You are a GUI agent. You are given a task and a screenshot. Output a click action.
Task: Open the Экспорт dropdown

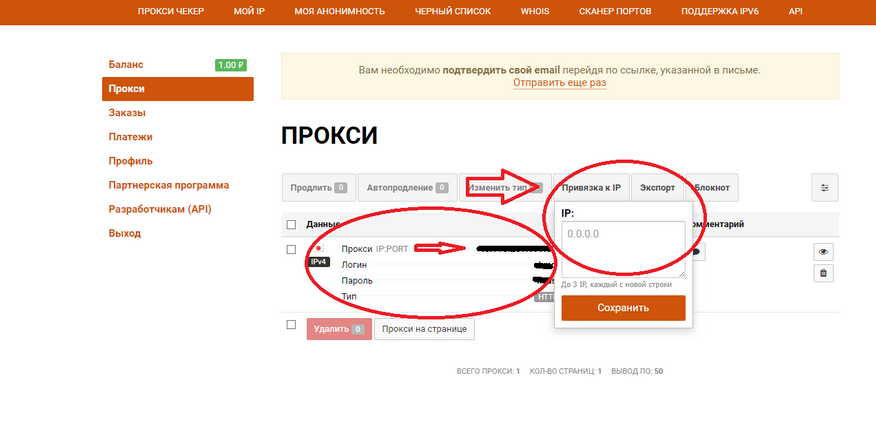658,188
